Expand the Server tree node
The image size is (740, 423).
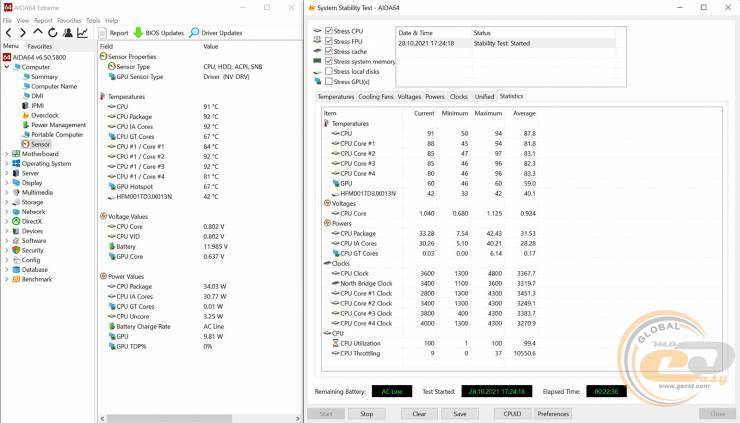pos(7,173)
